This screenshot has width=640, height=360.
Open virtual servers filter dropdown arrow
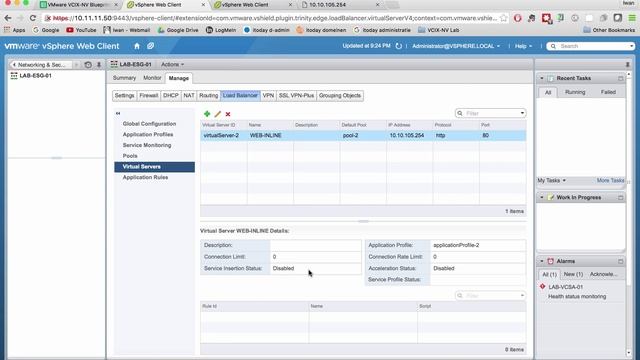522,113
